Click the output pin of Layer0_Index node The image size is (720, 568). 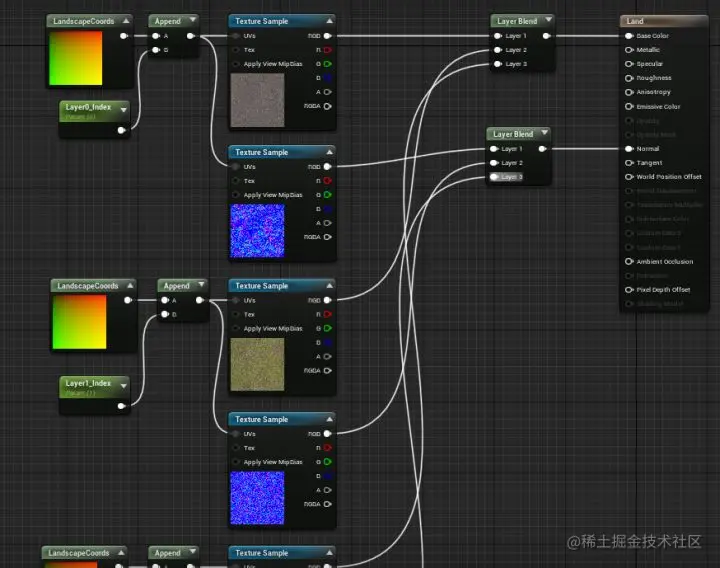pyautogui.click(x=122, y=130)
